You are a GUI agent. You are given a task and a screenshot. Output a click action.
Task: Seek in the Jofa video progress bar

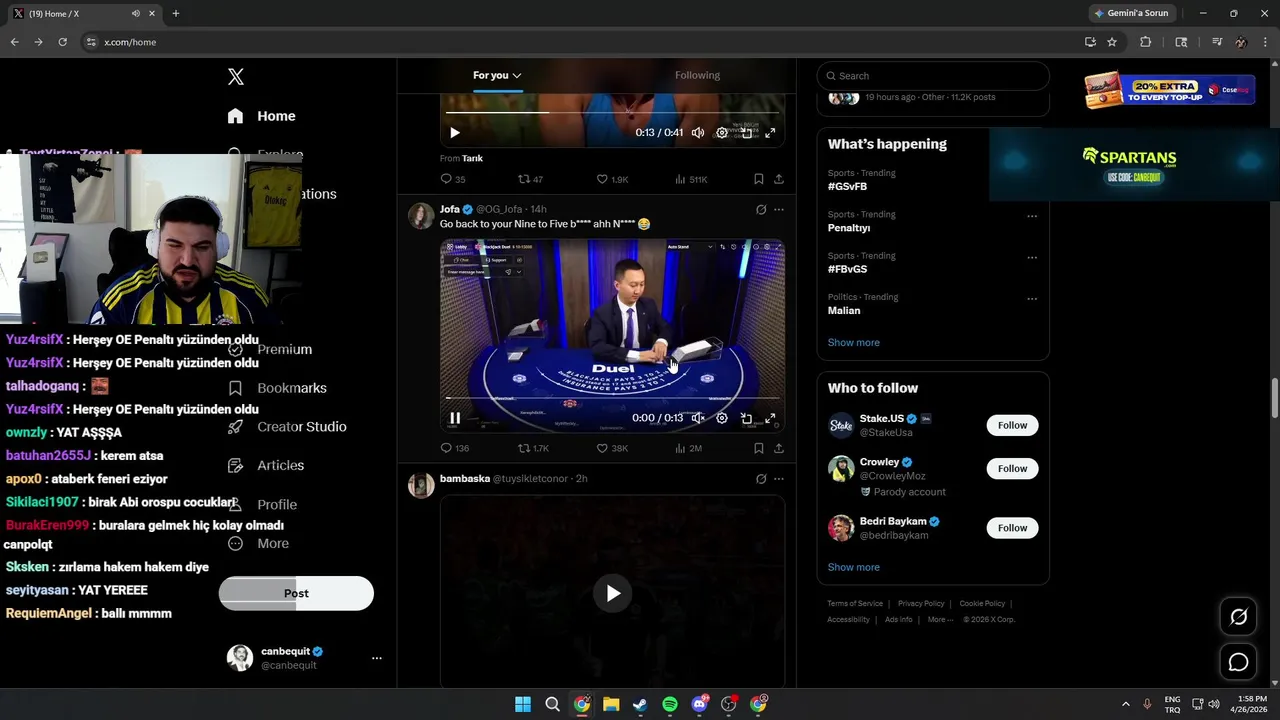coord(612,398)
